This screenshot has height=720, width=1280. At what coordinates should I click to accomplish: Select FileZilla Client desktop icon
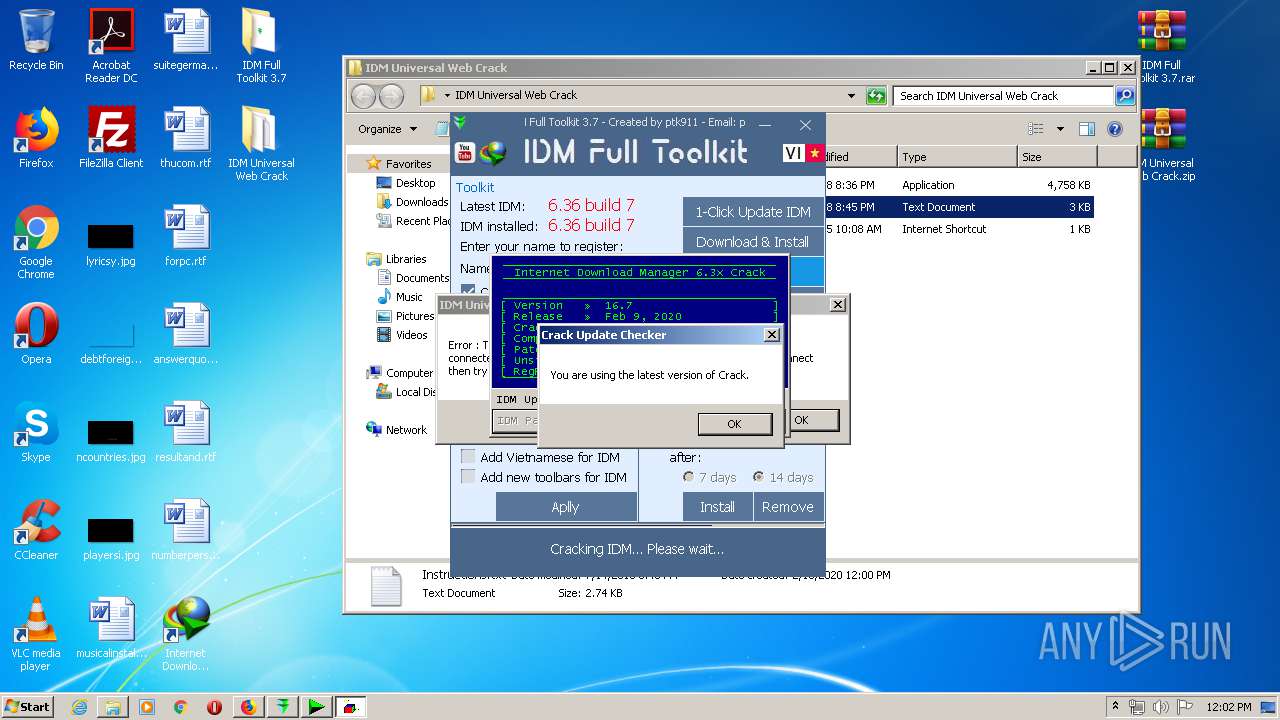point(111,138)
